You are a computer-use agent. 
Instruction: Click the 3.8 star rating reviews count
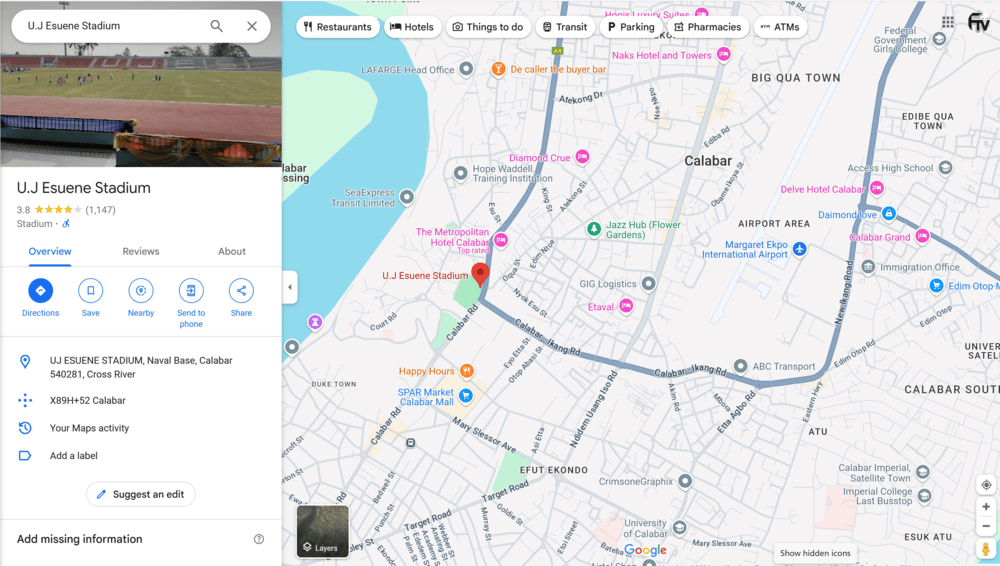(x=101, y=209)
